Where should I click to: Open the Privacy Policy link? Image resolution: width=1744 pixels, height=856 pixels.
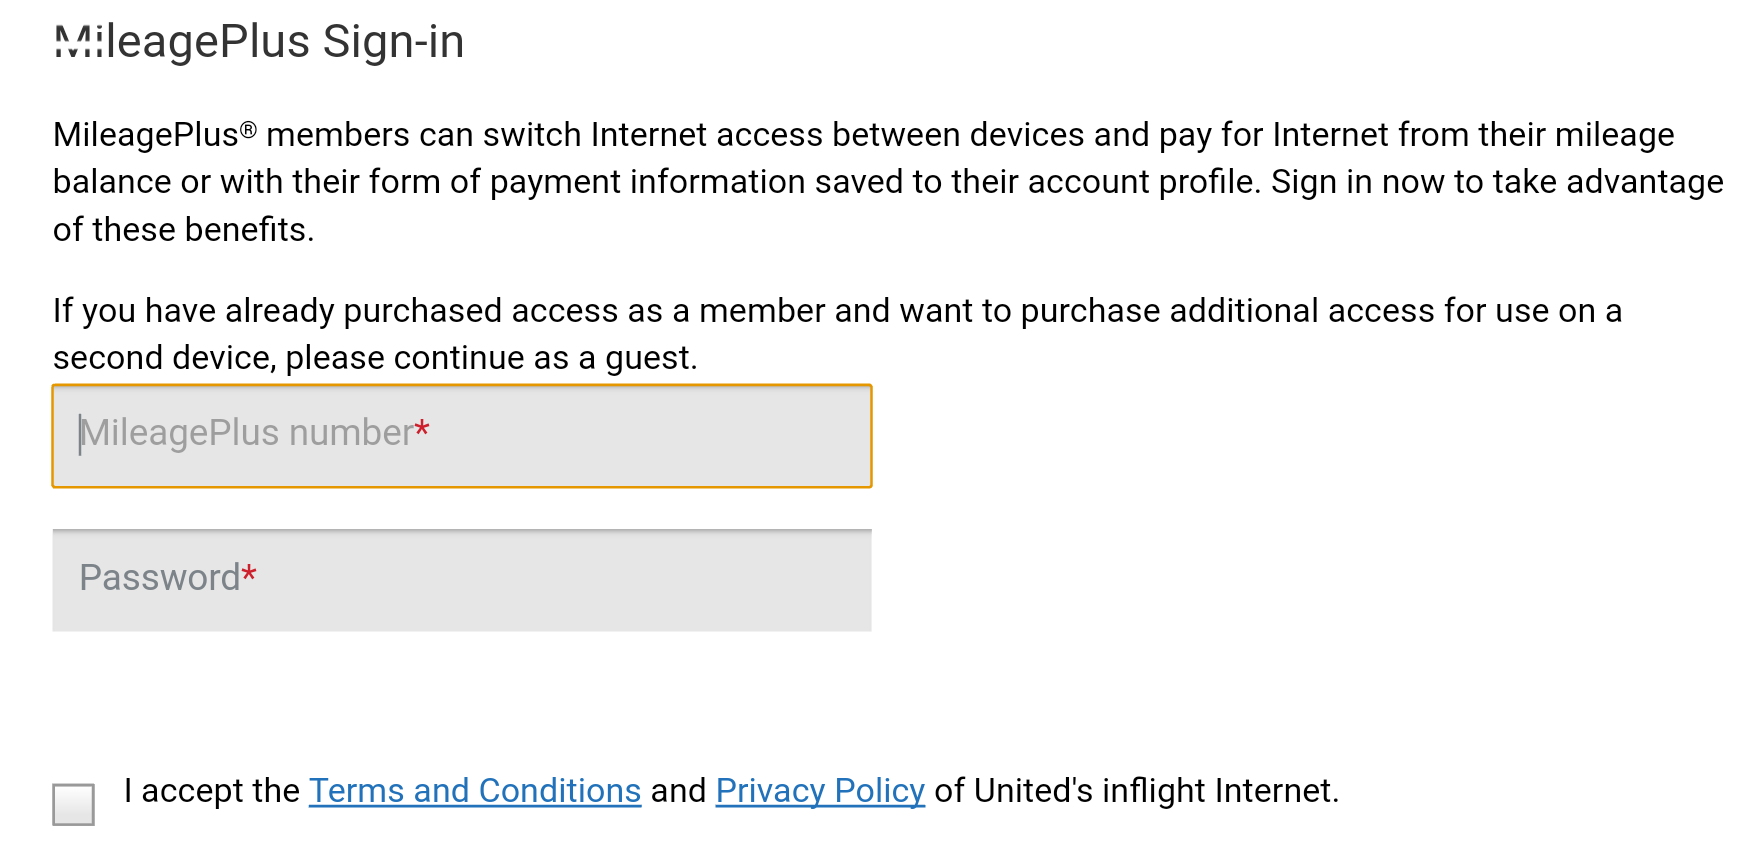(x=820, y=791)
